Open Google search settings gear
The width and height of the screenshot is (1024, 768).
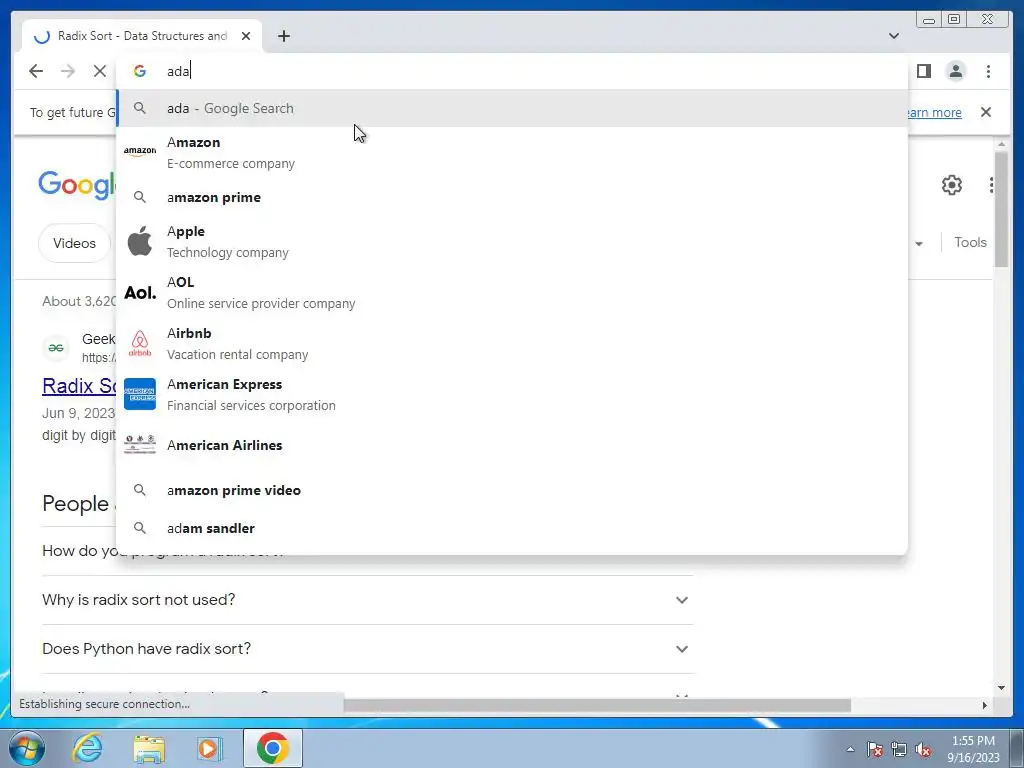[952, 185]
